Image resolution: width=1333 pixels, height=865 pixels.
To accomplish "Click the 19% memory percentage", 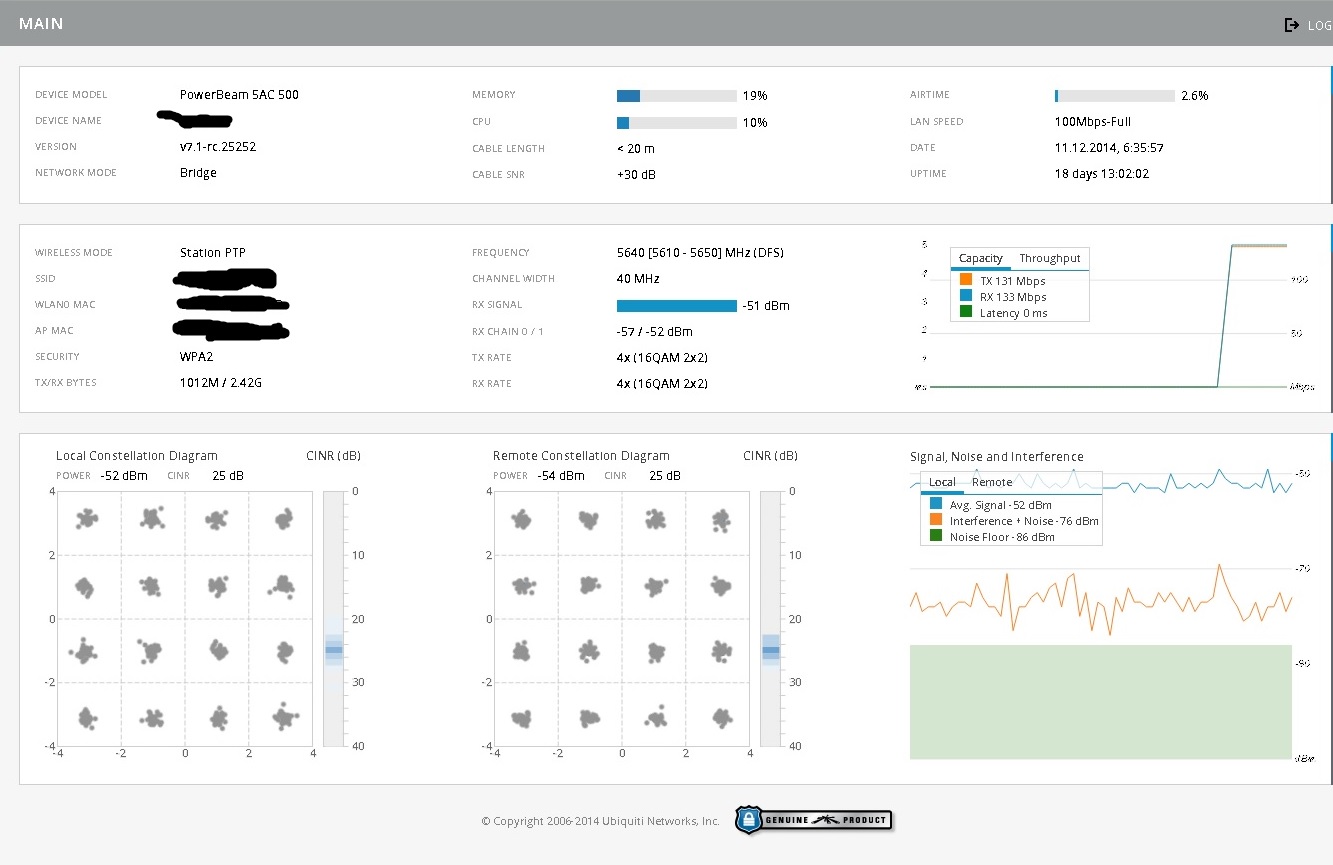I will click(x=755, y=96).
